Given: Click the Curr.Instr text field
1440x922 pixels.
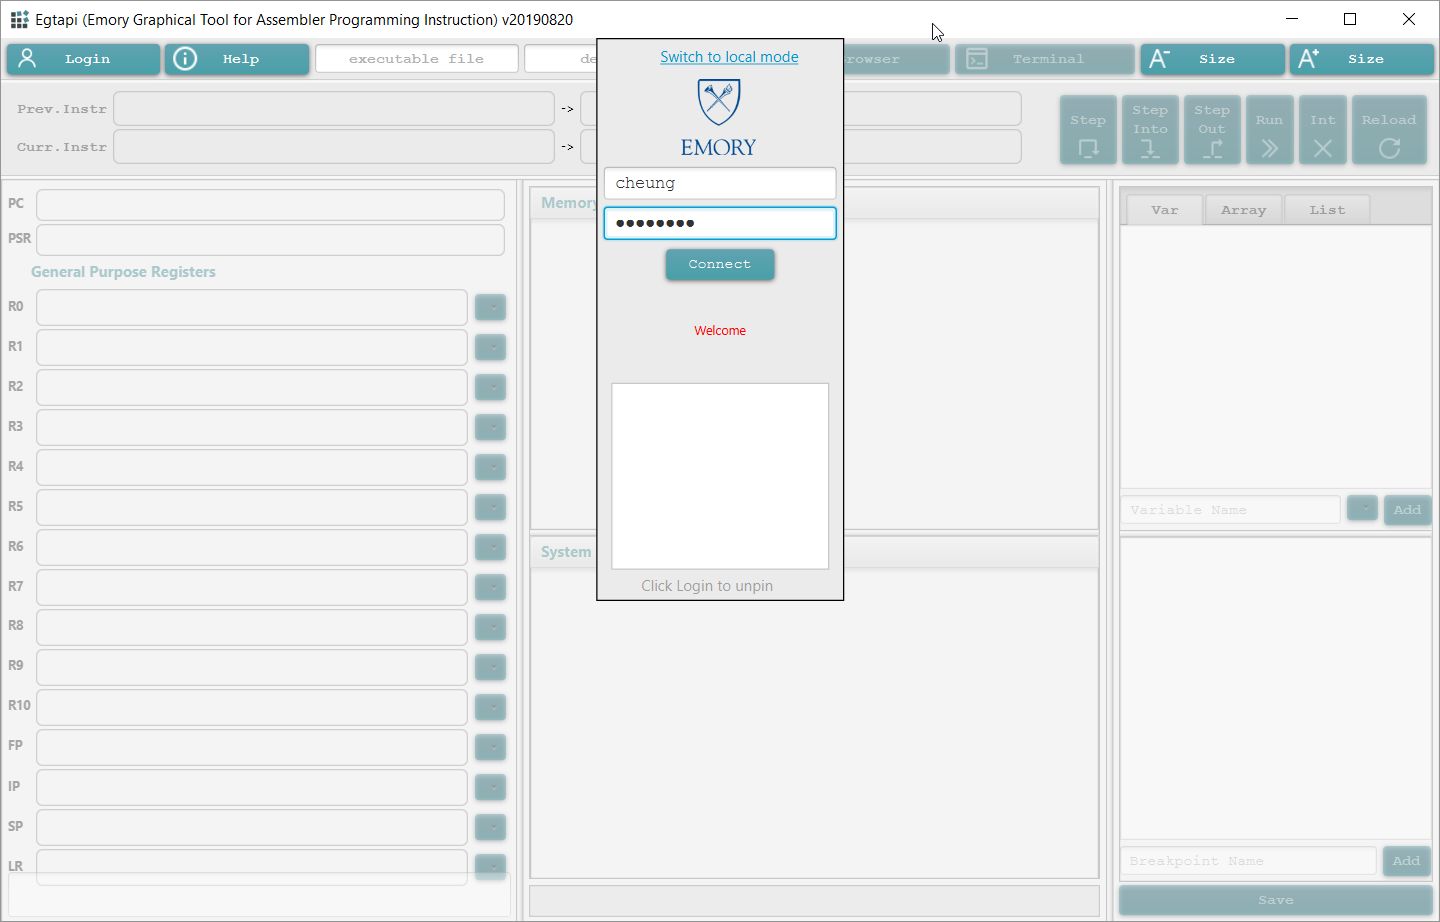Looking at the screenshot, I should (x=334, y=146).
